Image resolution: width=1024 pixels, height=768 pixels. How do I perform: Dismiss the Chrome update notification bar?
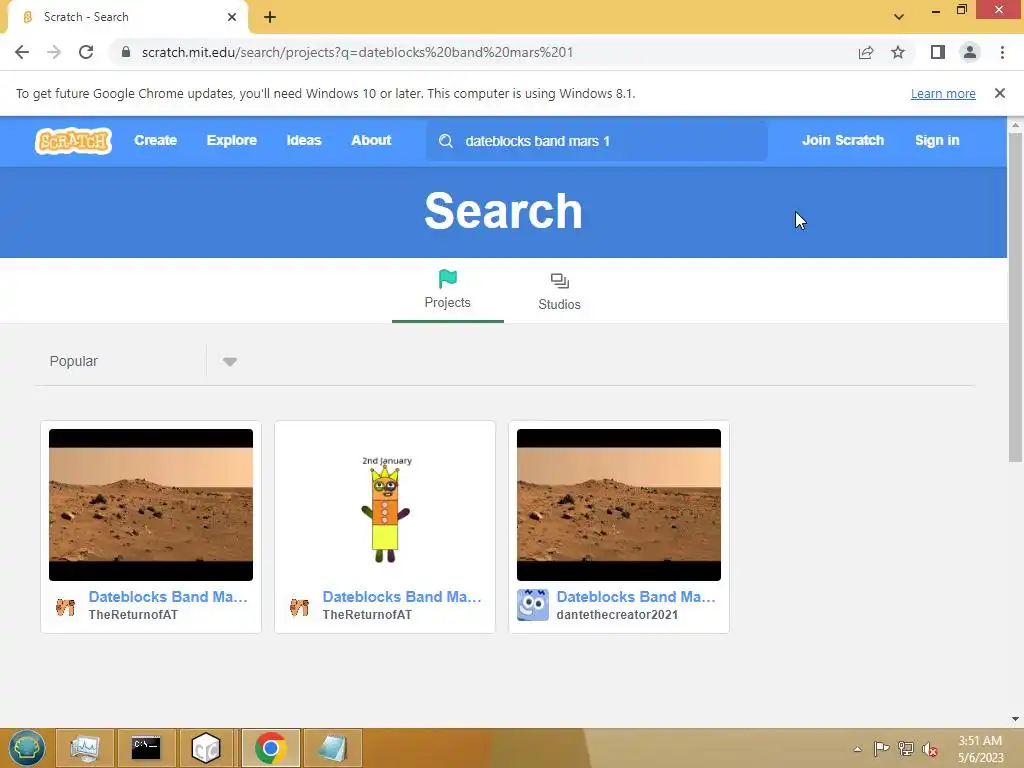1000,93
